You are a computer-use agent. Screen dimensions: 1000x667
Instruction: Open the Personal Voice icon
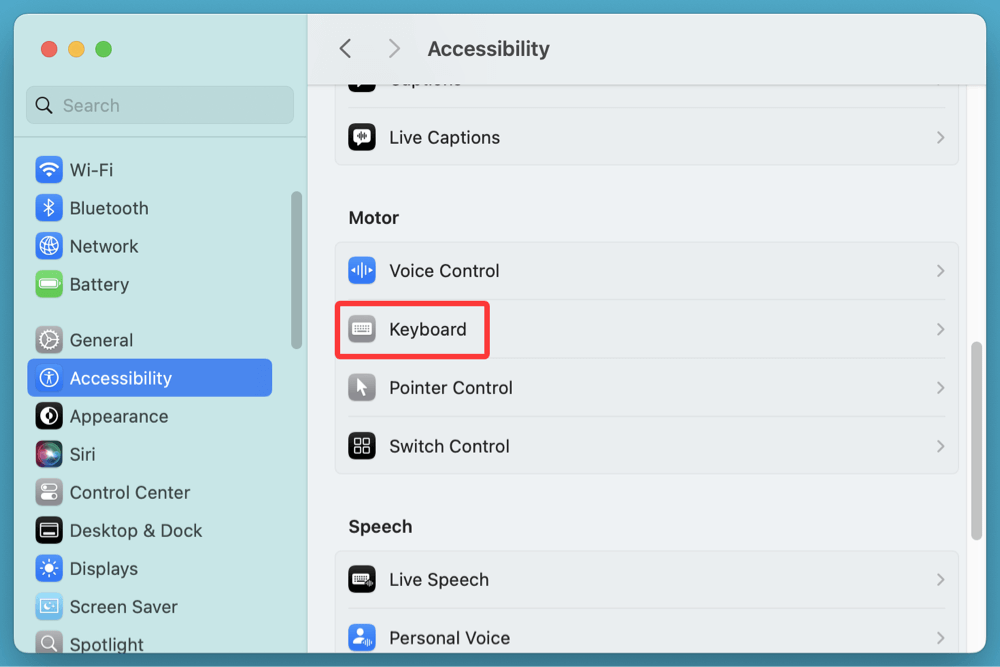point(361,638)
